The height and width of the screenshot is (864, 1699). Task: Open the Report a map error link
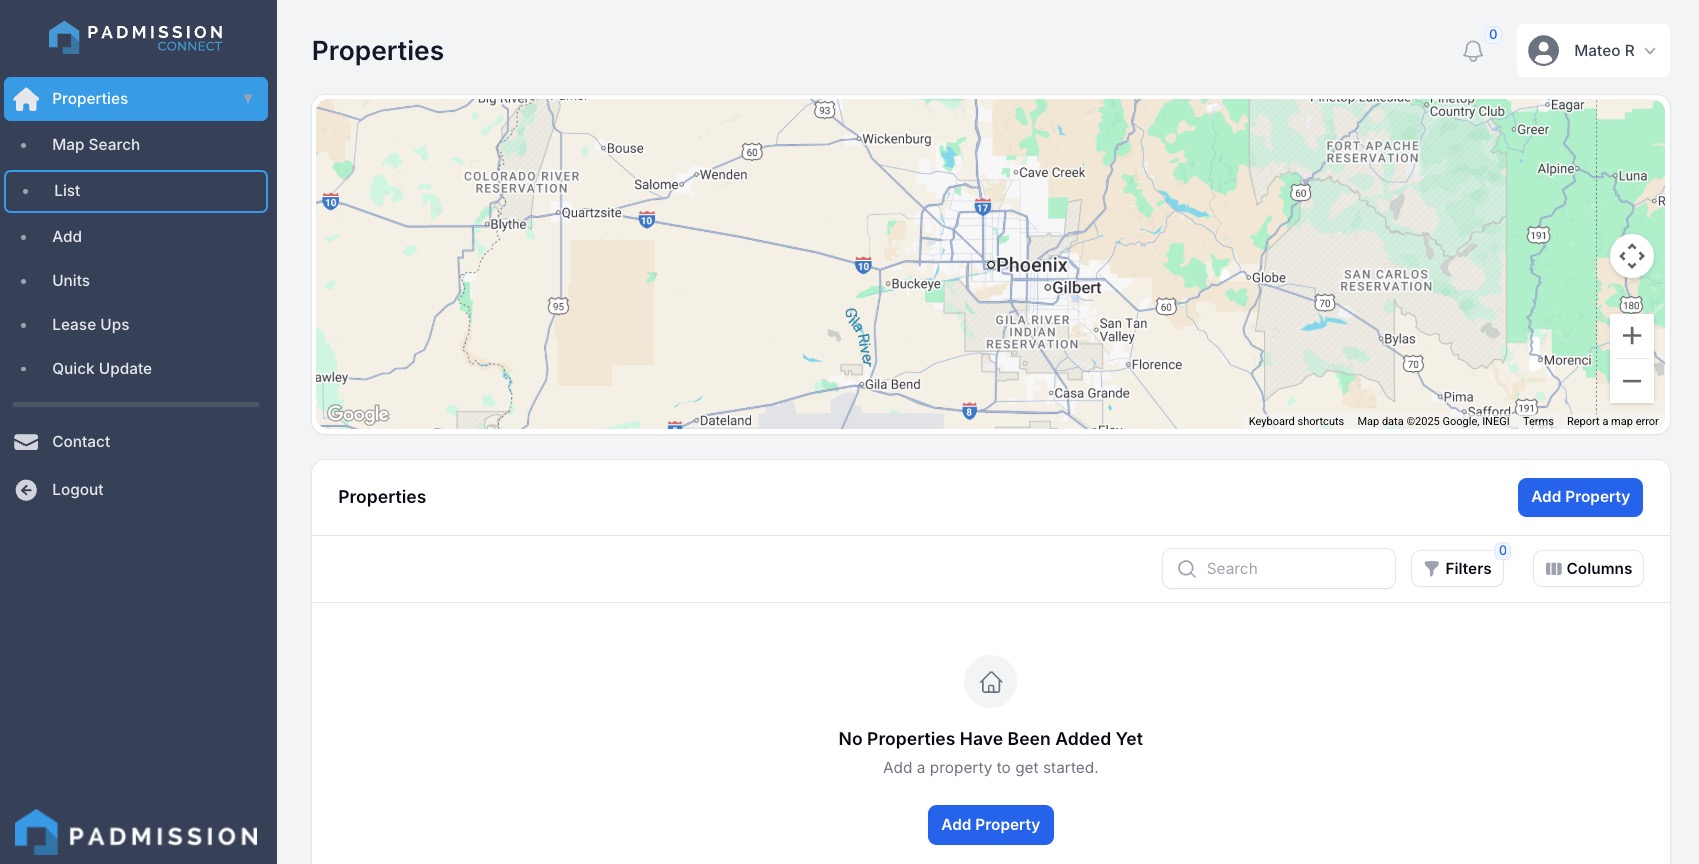1612,421
